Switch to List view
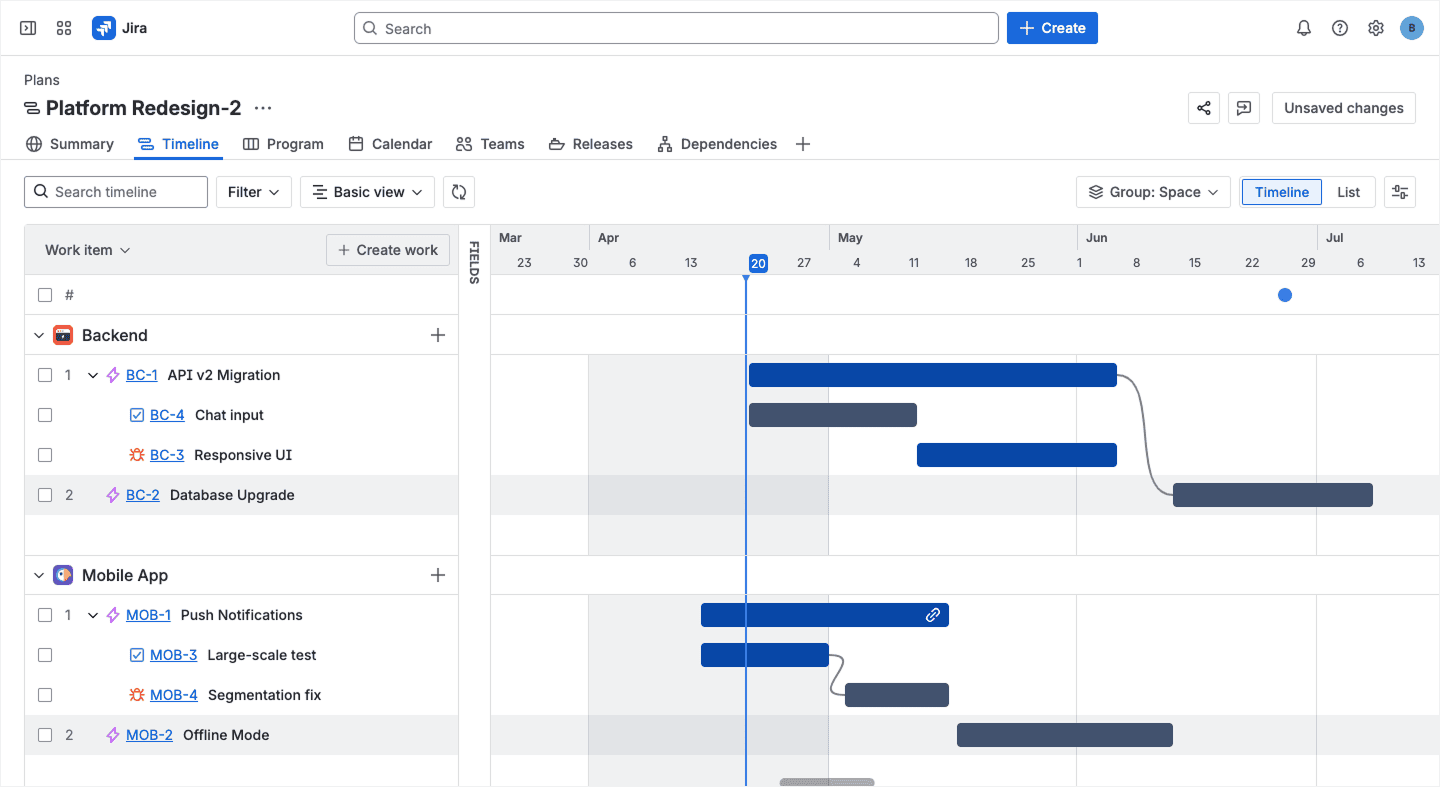The image size is (1440, 787). (1348, 192)
